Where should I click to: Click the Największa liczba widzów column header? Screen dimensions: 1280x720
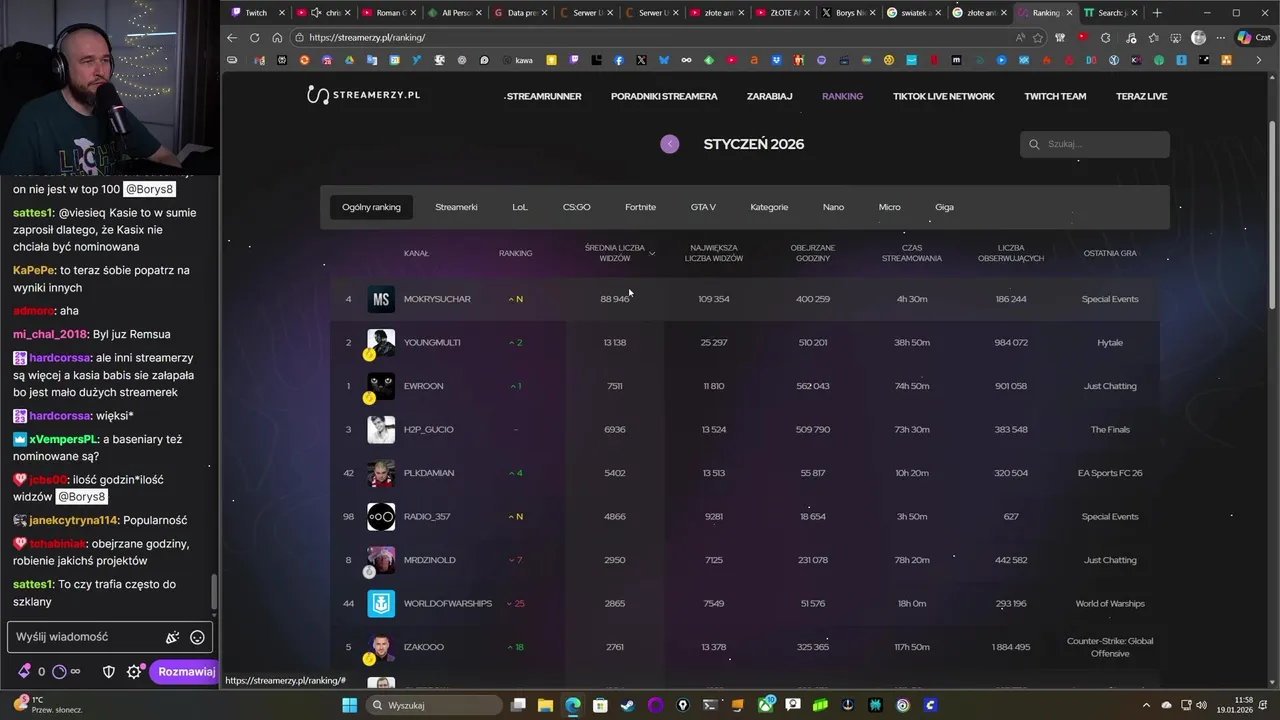[x=714, y=253]
